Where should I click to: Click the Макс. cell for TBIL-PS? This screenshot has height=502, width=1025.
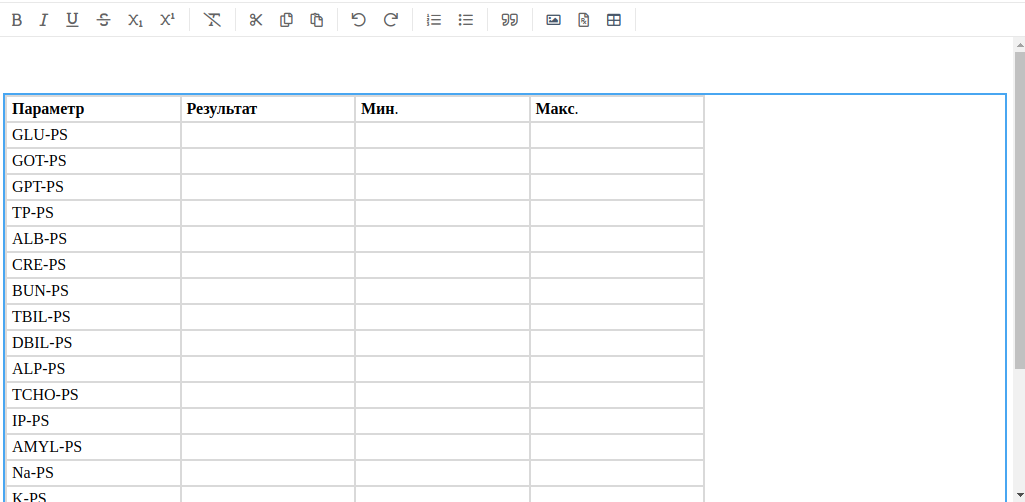tap(617, 317)
